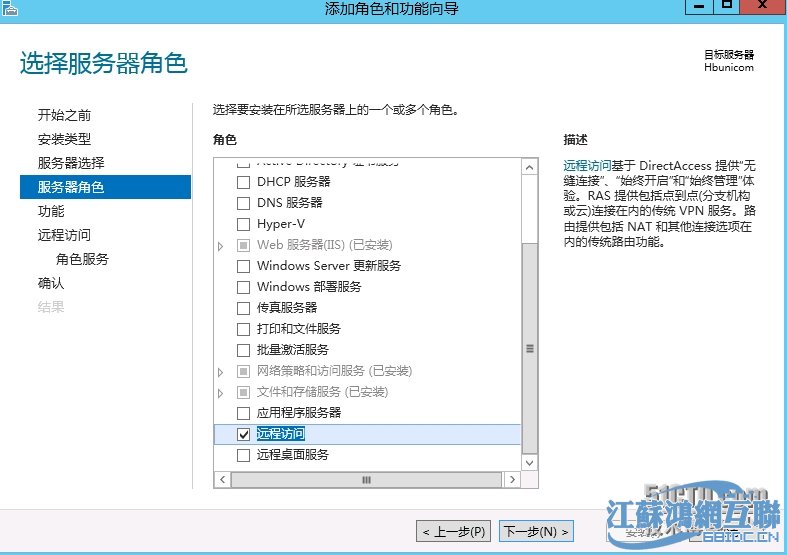Select the 服务器角色 wizard step
Viewport: 787px width, 555px height.
click(105, 187)
